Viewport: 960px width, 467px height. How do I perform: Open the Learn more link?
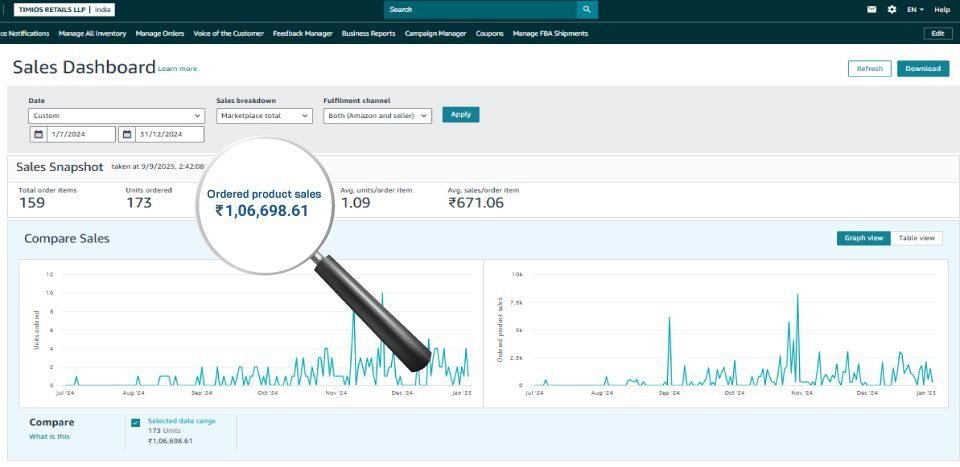tap(177, 69)
